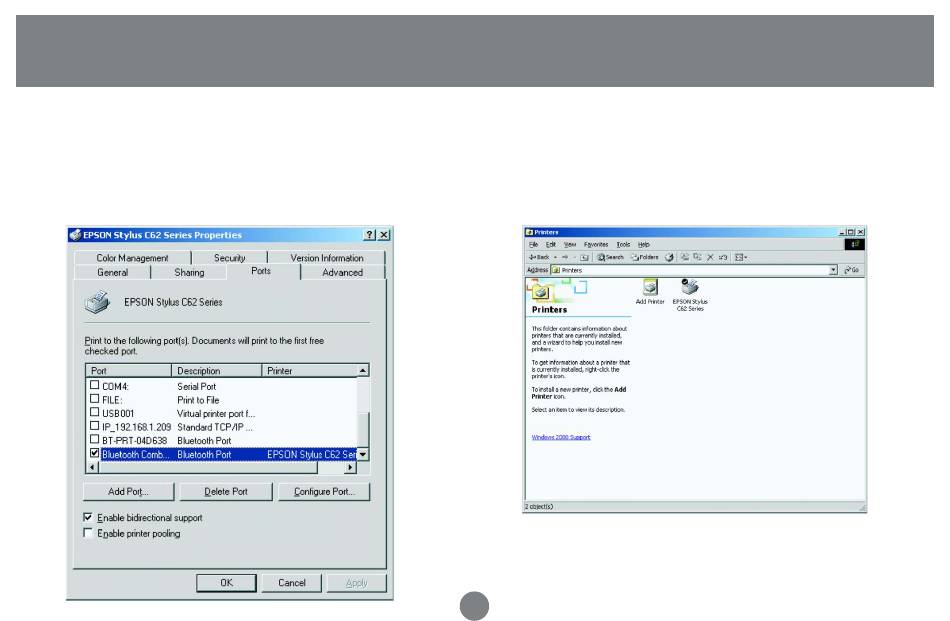Click the help question mark in the Properties title bar
This screenshot has width=950, height=621.
(x=370, y=234)
